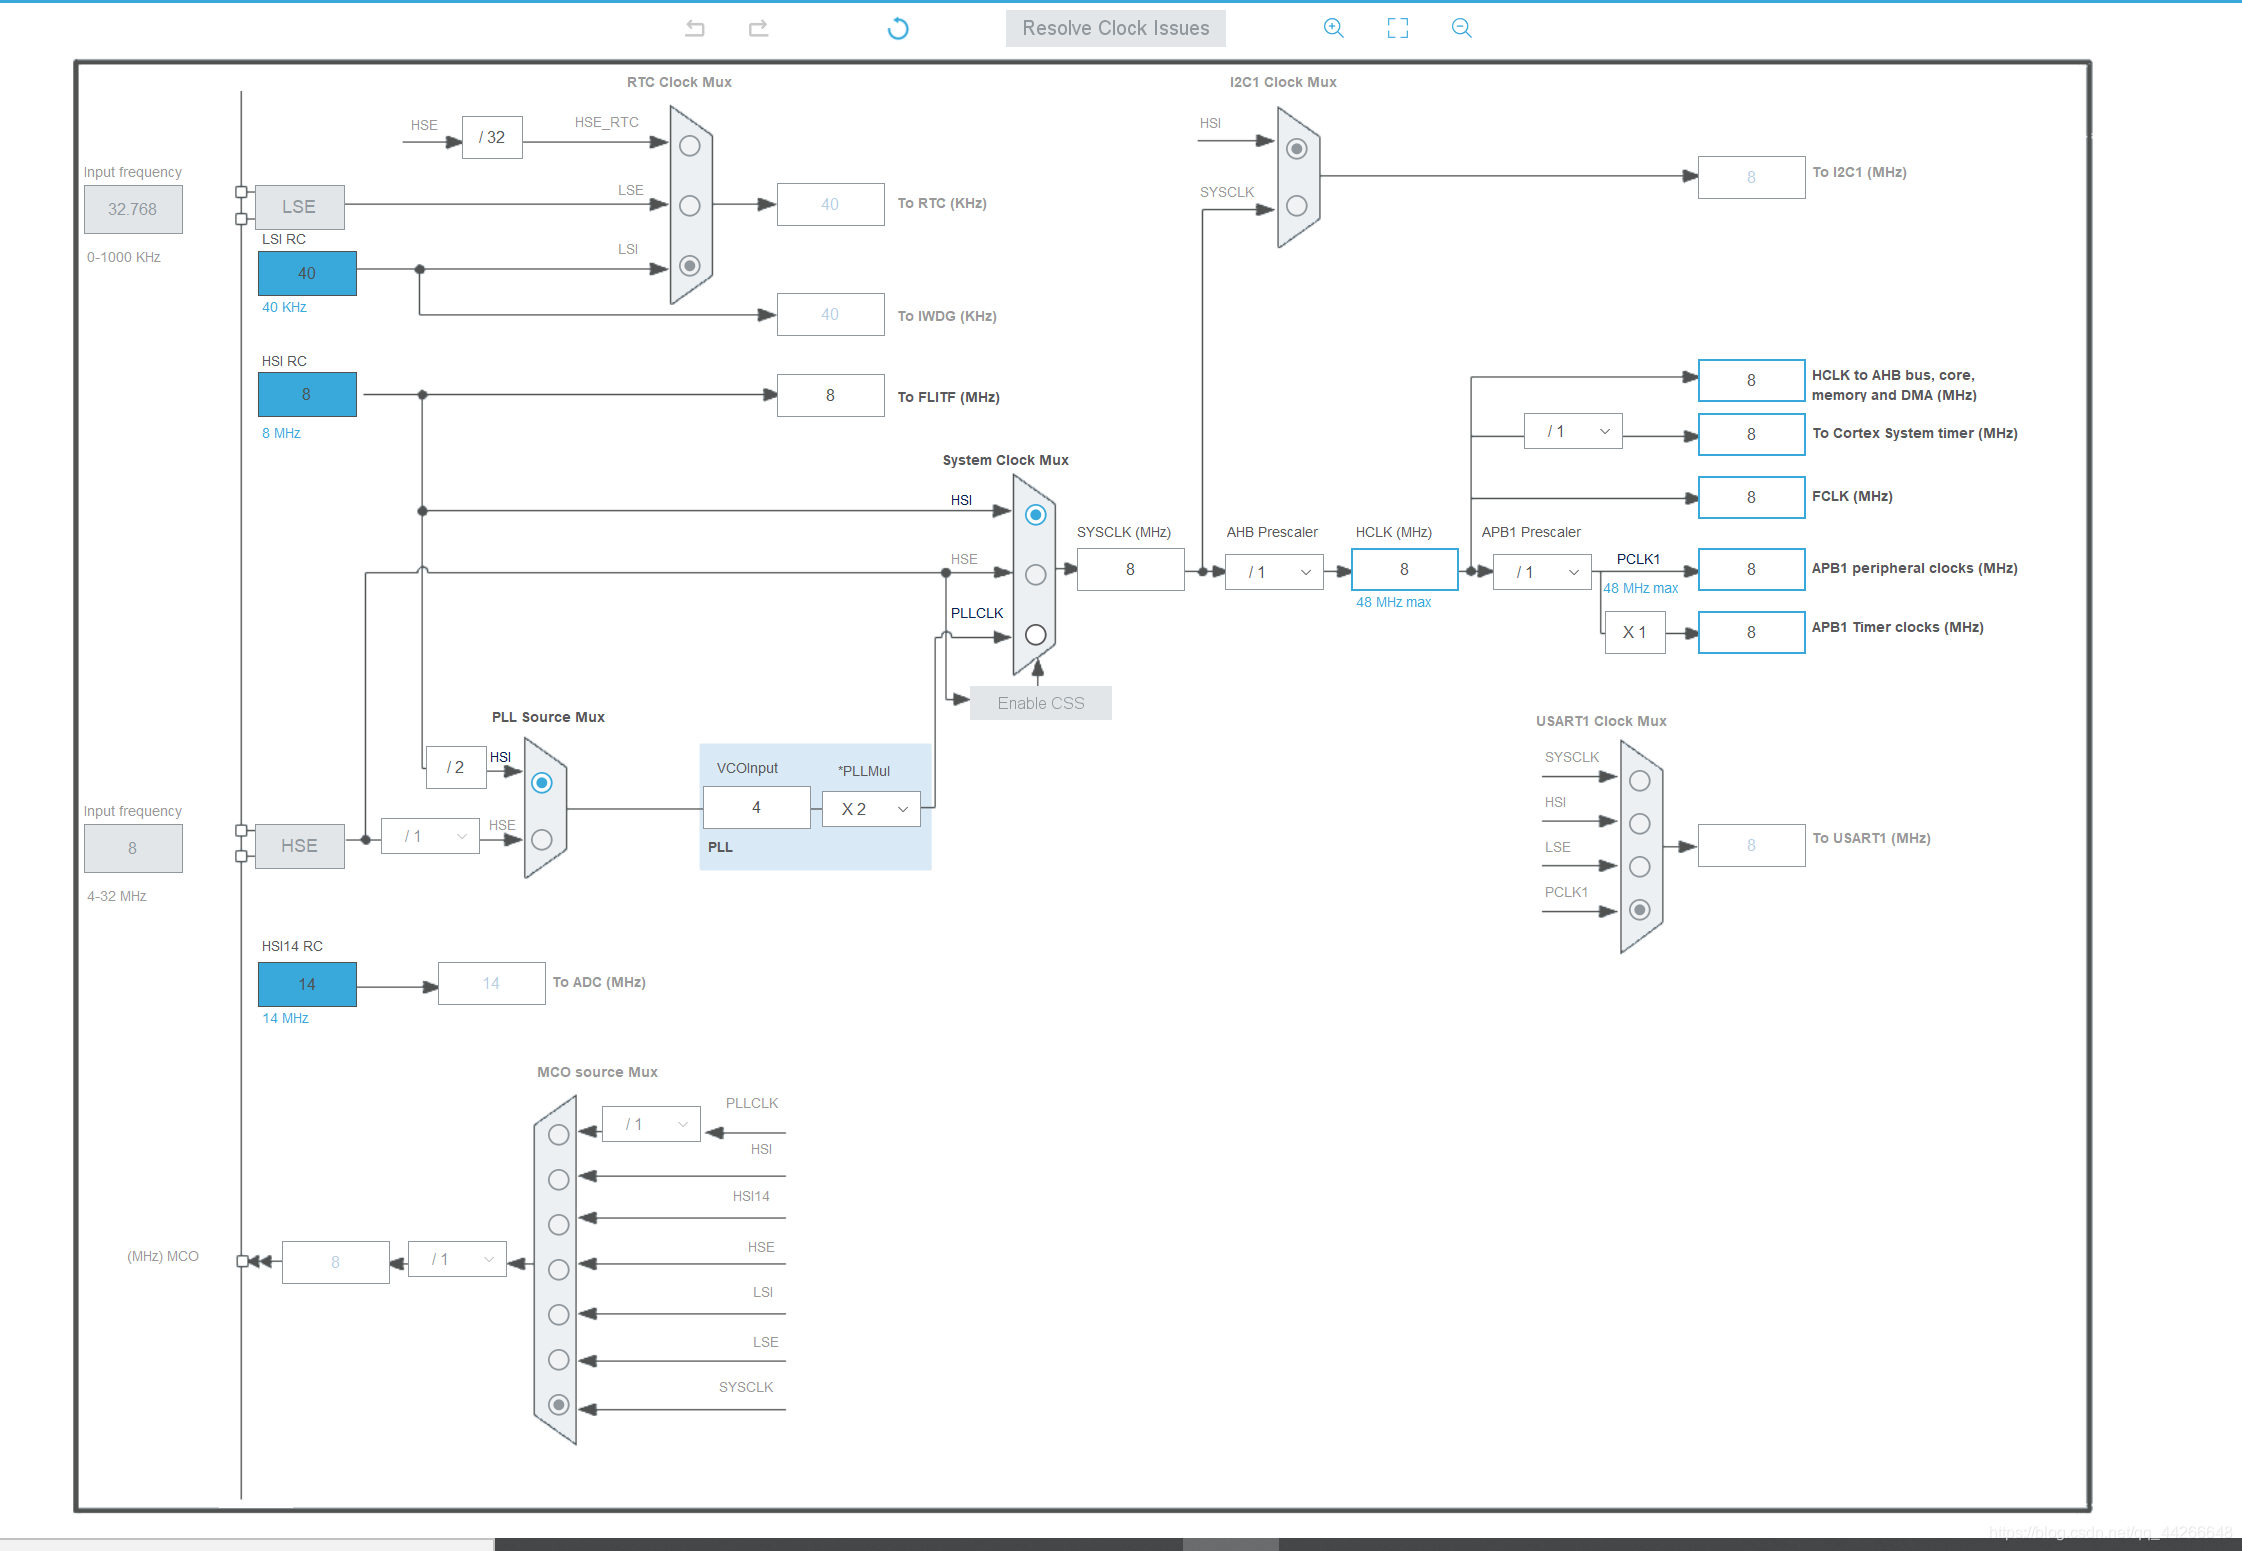The width and height of the screenshot is (2242, 1551).
Task: Select SYSCLK in I2C1 Clock Mux
Action: coord(1297,206)
